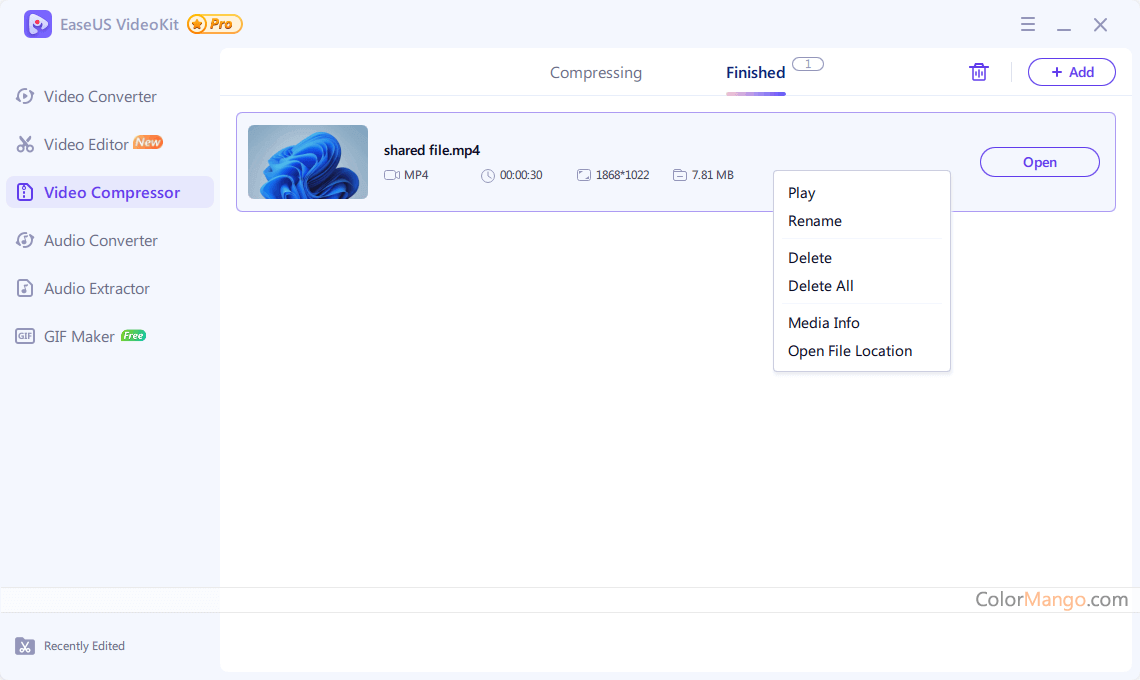Close the VideoKit window
Image resolution: width=1140 pixels, height=680 pixels.
(1100, 25)
